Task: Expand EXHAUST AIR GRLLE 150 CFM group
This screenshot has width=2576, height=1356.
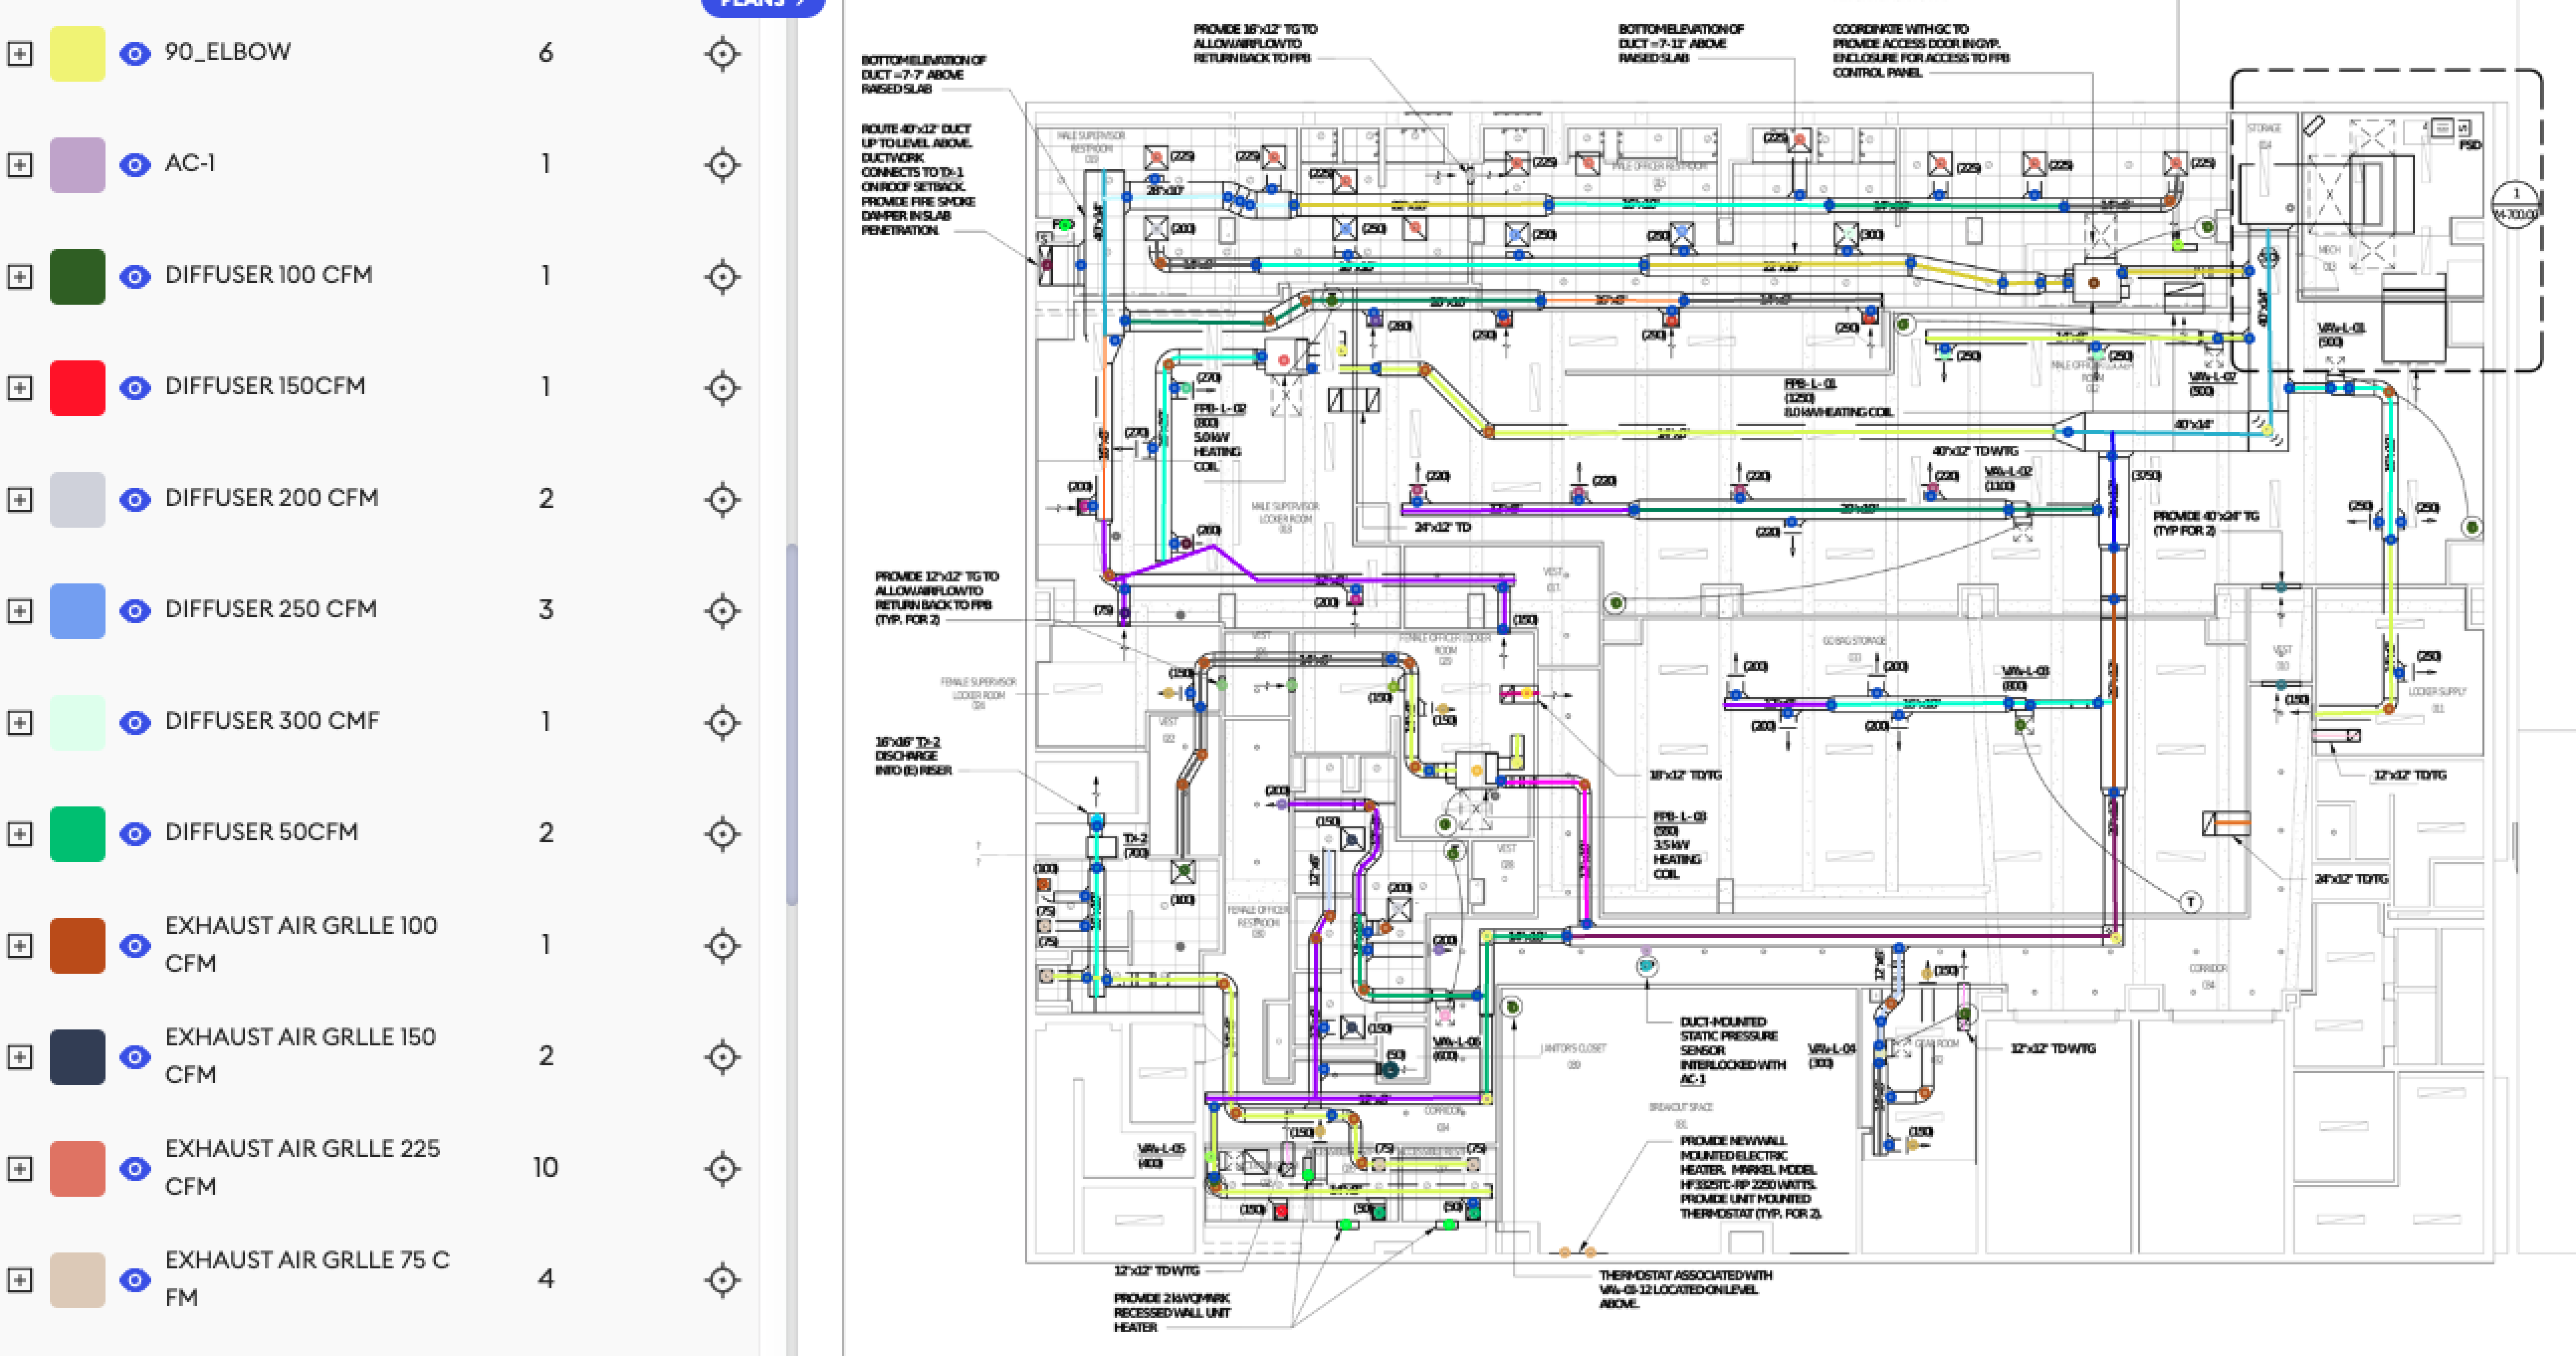Action: 20,1057
